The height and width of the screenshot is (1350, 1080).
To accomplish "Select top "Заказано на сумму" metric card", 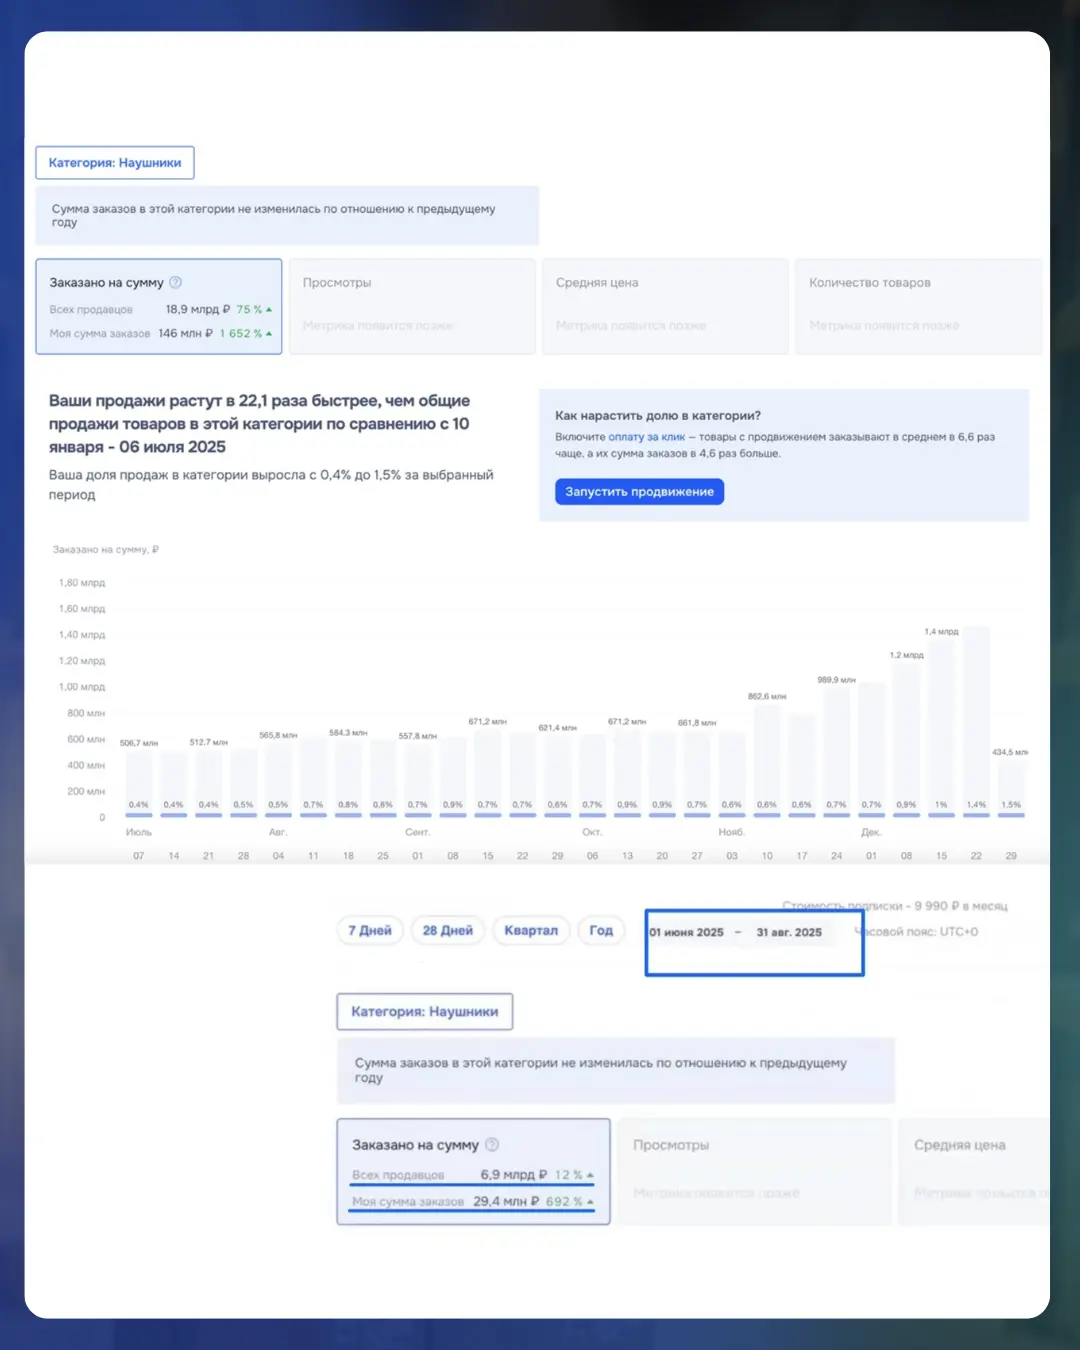I will (159, 307).
